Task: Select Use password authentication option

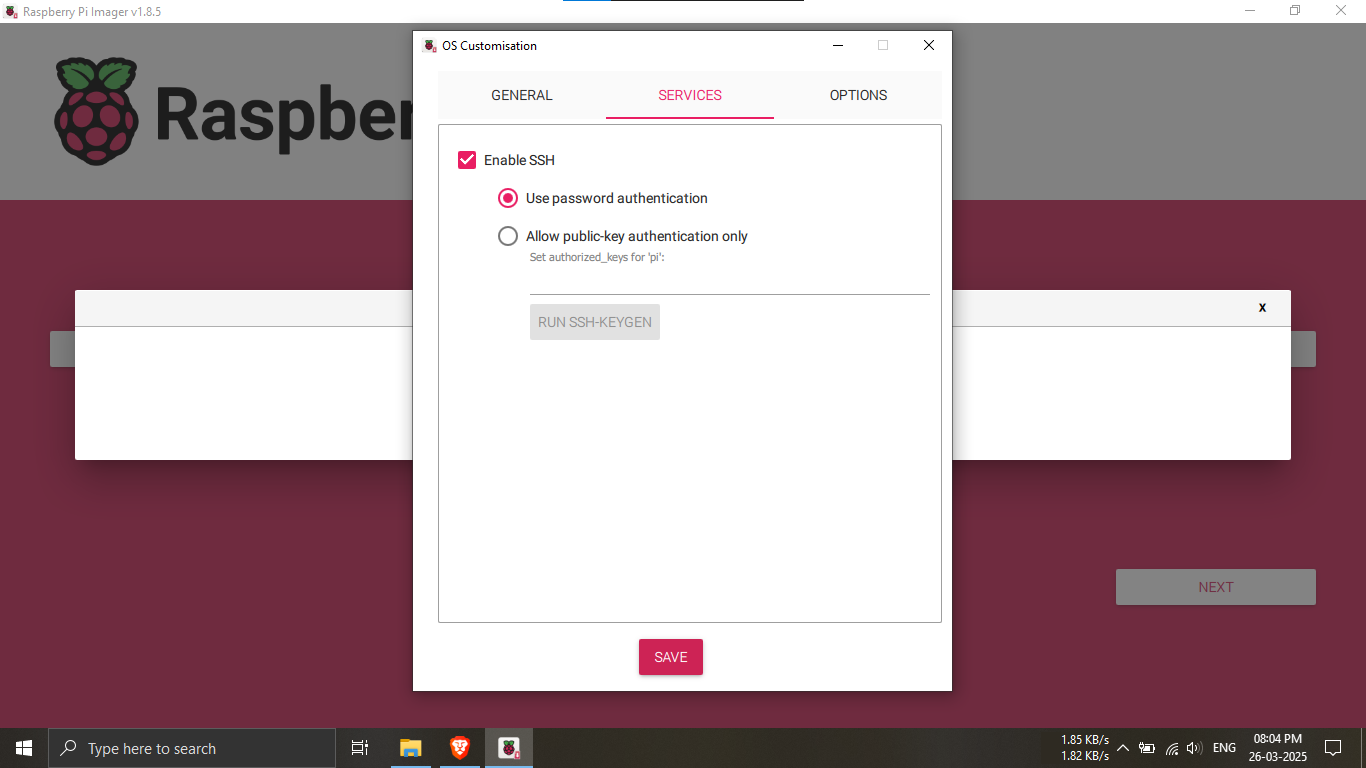Action: point(508,198)
